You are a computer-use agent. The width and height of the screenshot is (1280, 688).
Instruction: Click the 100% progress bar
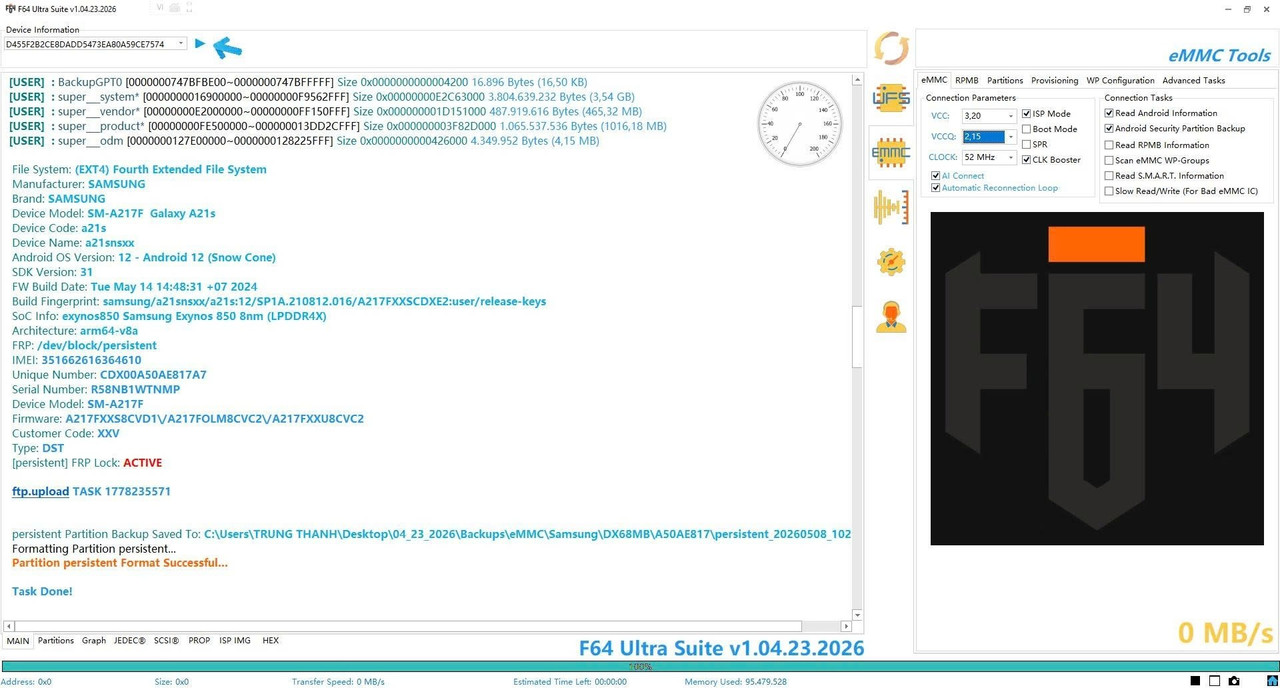pos(639,666)
